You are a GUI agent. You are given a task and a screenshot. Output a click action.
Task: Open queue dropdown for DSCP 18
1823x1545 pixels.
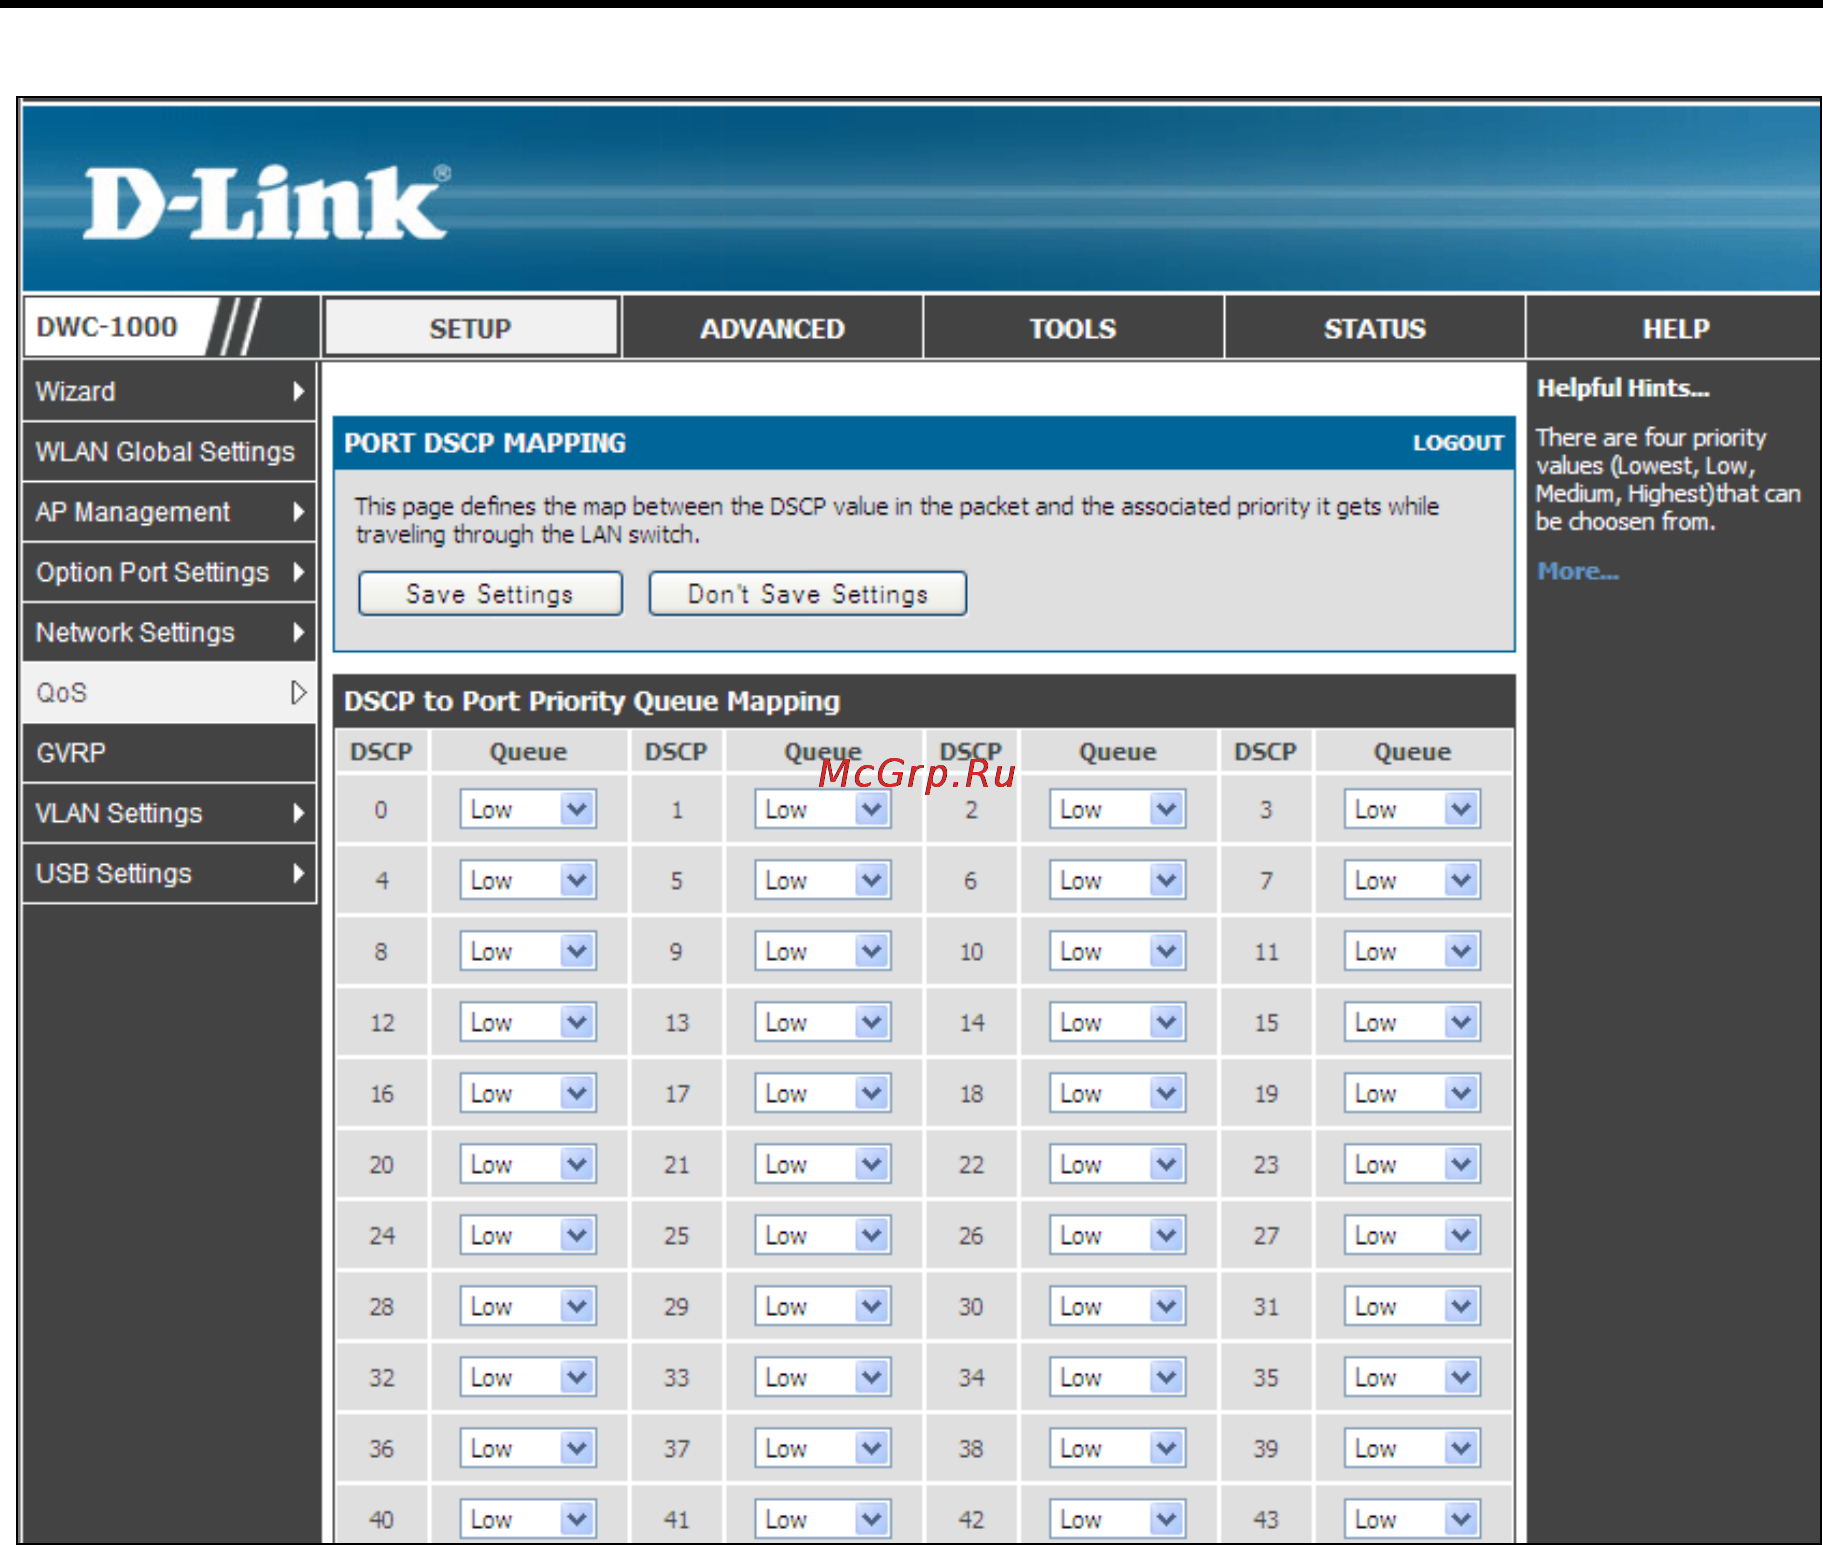(x=1117, y=1093)
